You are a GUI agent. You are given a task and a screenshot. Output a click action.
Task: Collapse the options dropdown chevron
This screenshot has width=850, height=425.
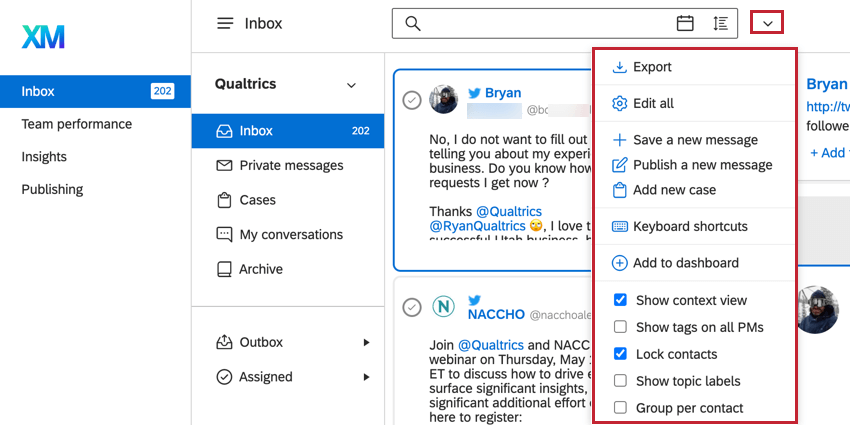point(767,23)
